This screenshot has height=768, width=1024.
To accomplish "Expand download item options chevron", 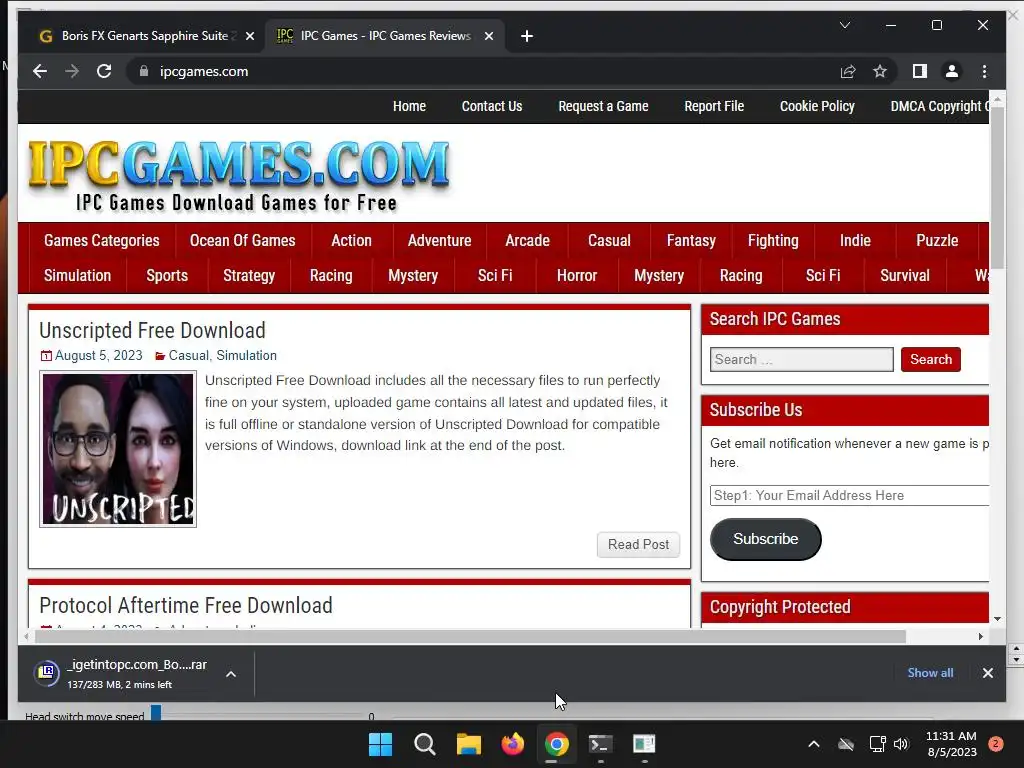I will click(x=231, y=674).
